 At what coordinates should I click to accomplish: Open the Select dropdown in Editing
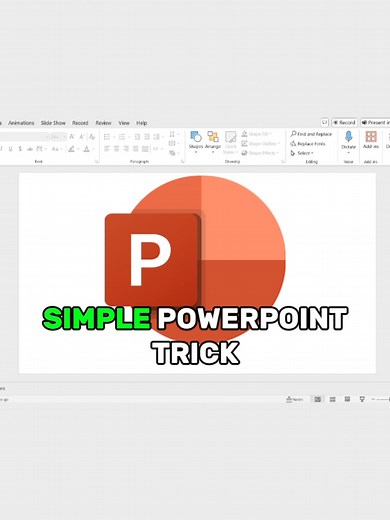pyautogui.click(x=302, y=153)
